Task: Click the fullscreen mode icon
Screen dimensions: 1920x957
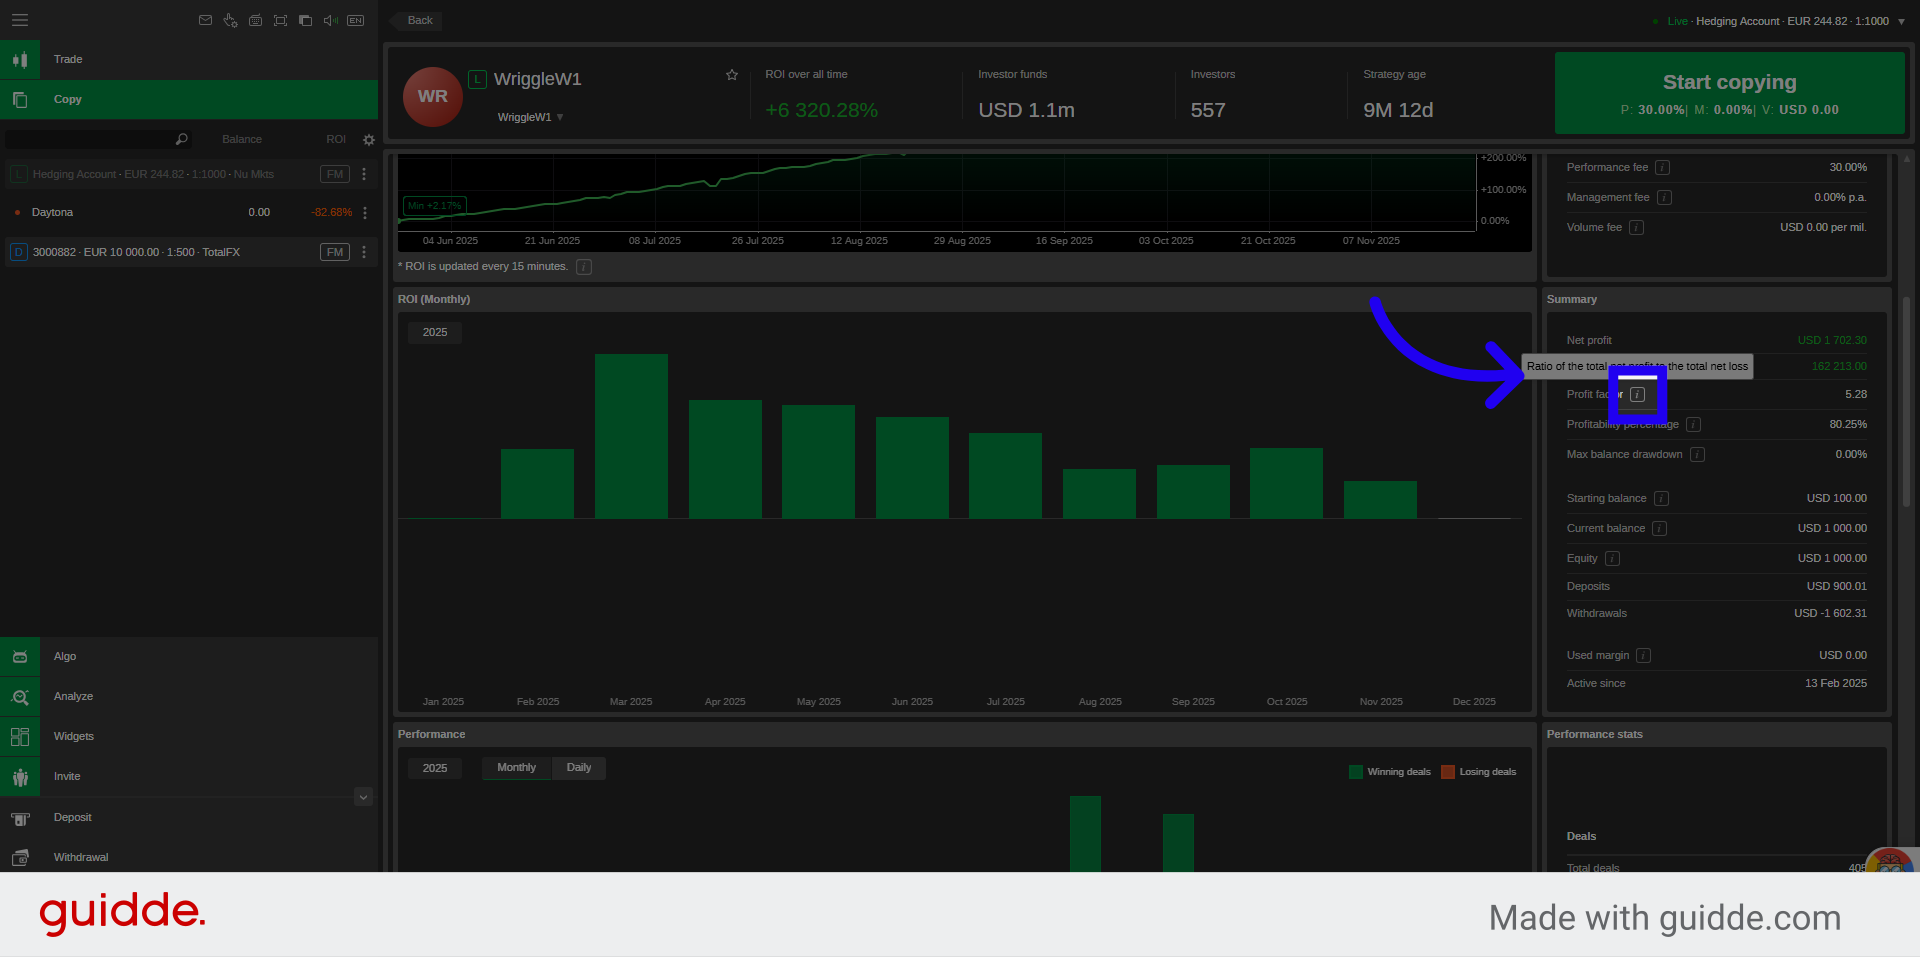Action: [x=280, y=20]
